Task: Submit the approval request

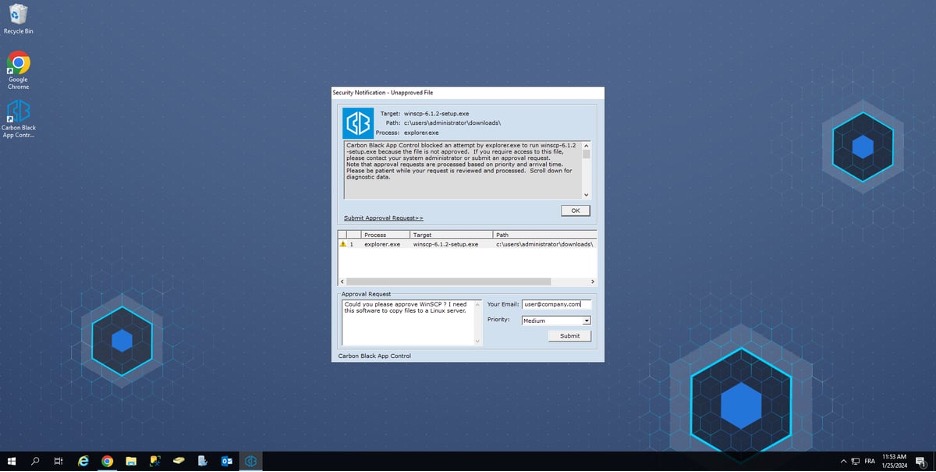Action: (569, 336)
